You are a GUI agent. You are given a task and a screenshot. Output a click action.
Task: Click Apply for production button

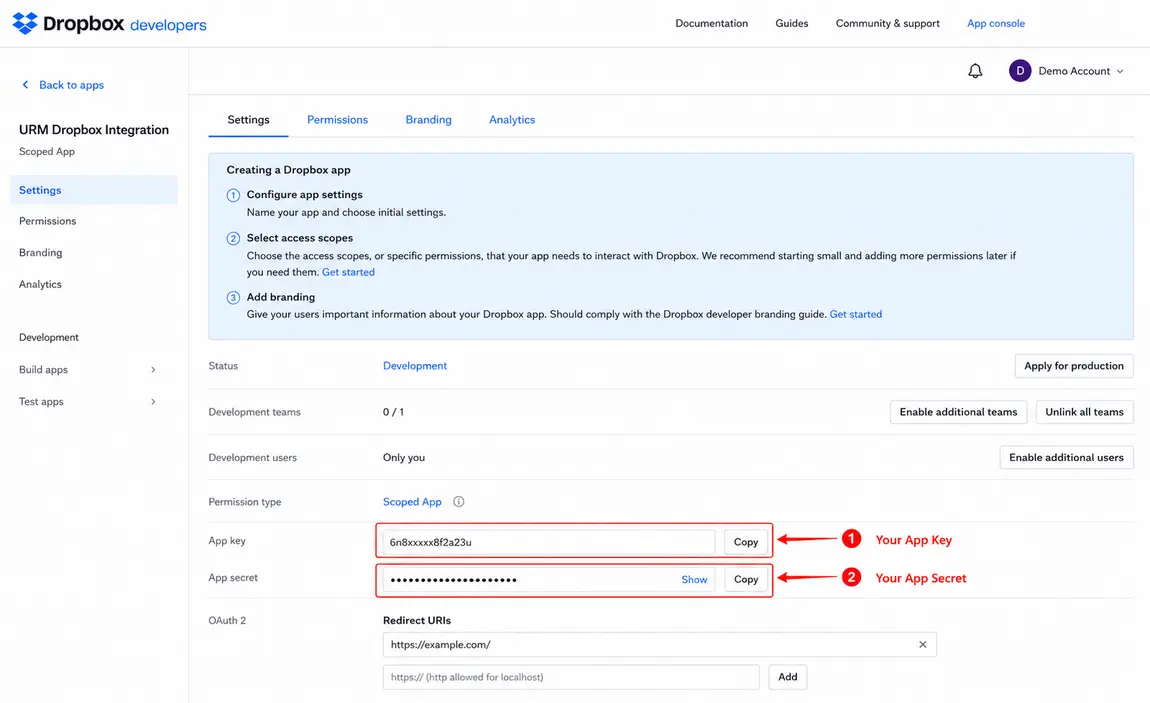tap(1074, 366)
